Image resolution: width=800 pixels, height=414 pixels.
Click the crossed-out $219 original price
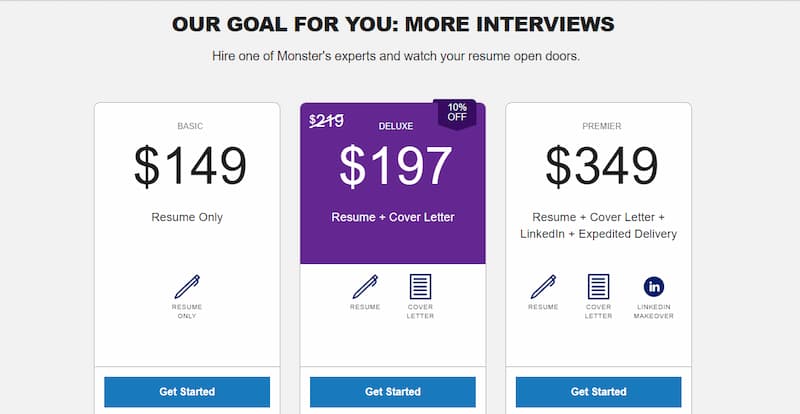click(x=326, y=121)
